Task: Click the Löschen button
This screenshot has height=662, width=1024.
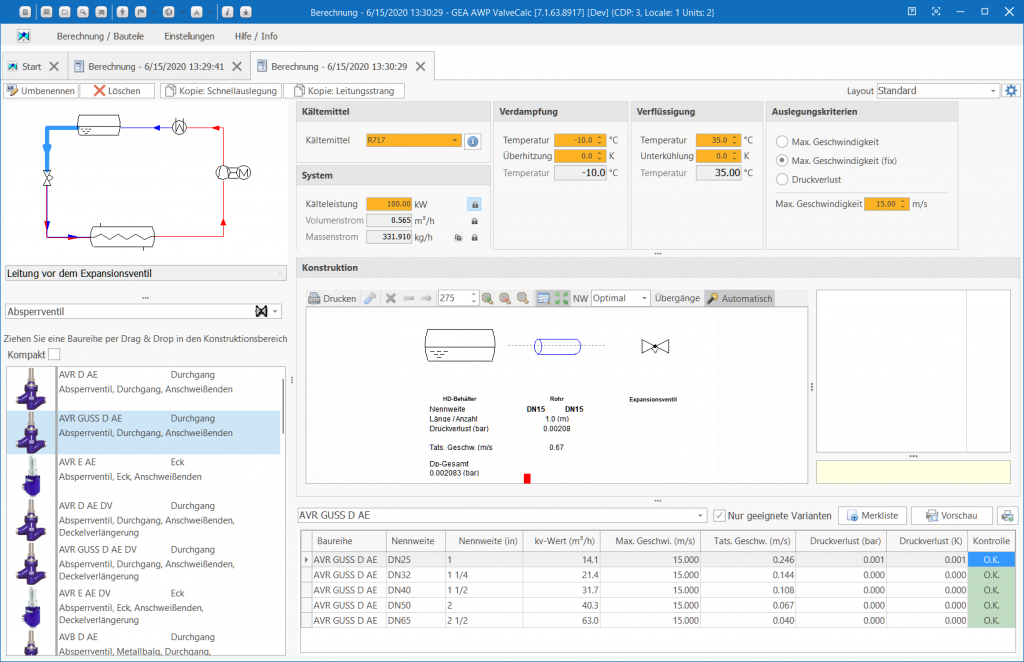Action: point(118,91)
